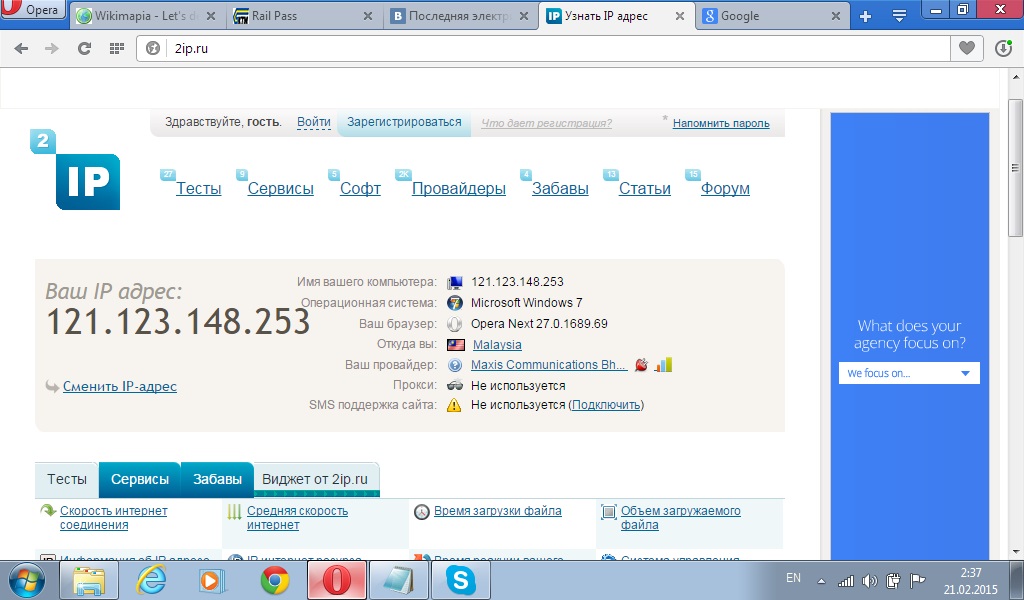Screen dimensions: 1024x600
Task: Bookmark page with the heart icon
Action: (966, 48)
